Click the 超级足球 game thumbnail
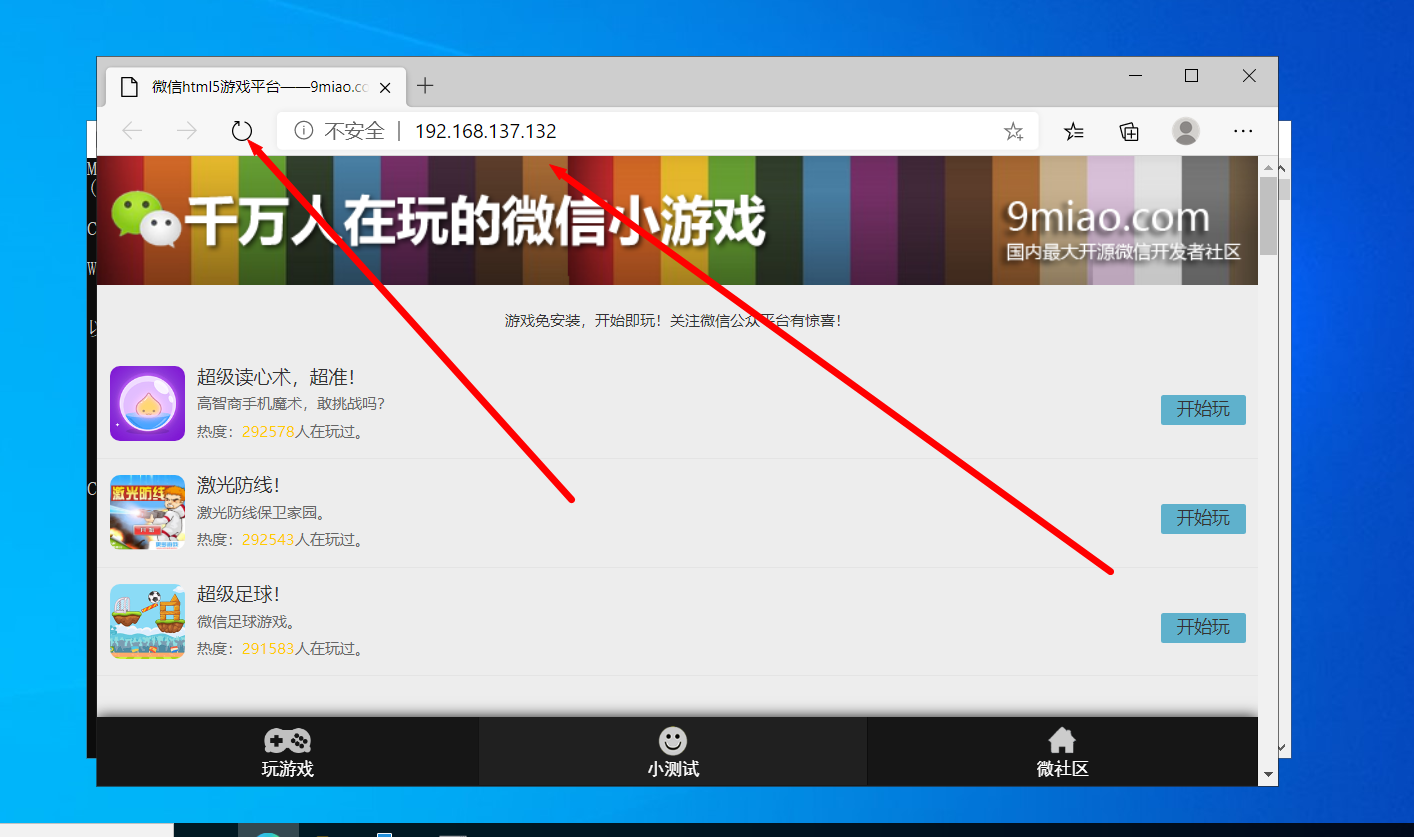The width and height of the screenshot is (1414, 837). 147,621
